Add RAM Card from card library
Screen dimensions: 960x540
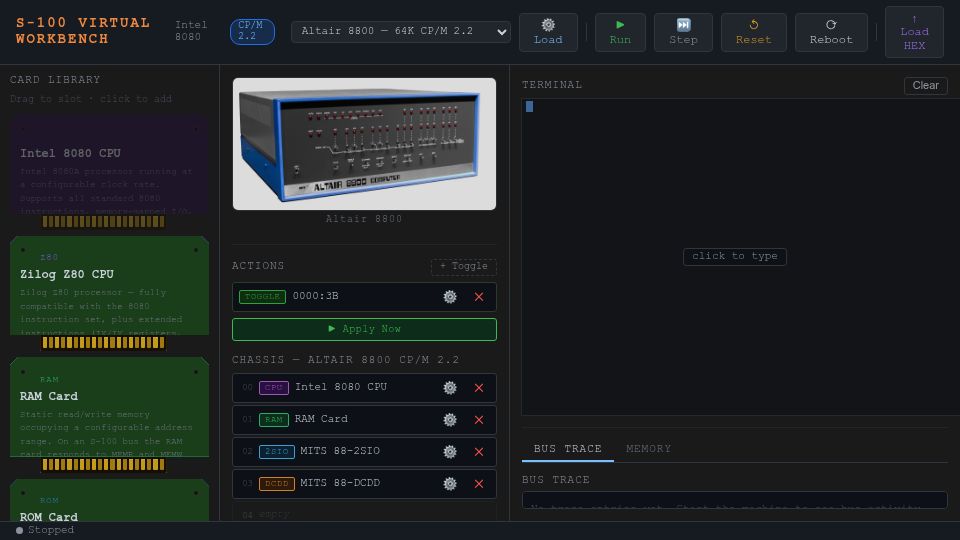tap(110, 414)
